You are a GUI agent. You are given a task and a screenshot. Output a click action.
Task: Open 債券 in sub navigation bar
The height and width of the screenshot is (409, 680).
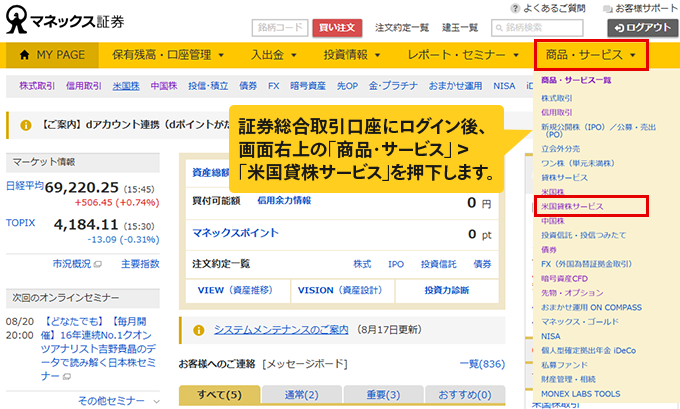coord(248,86)
